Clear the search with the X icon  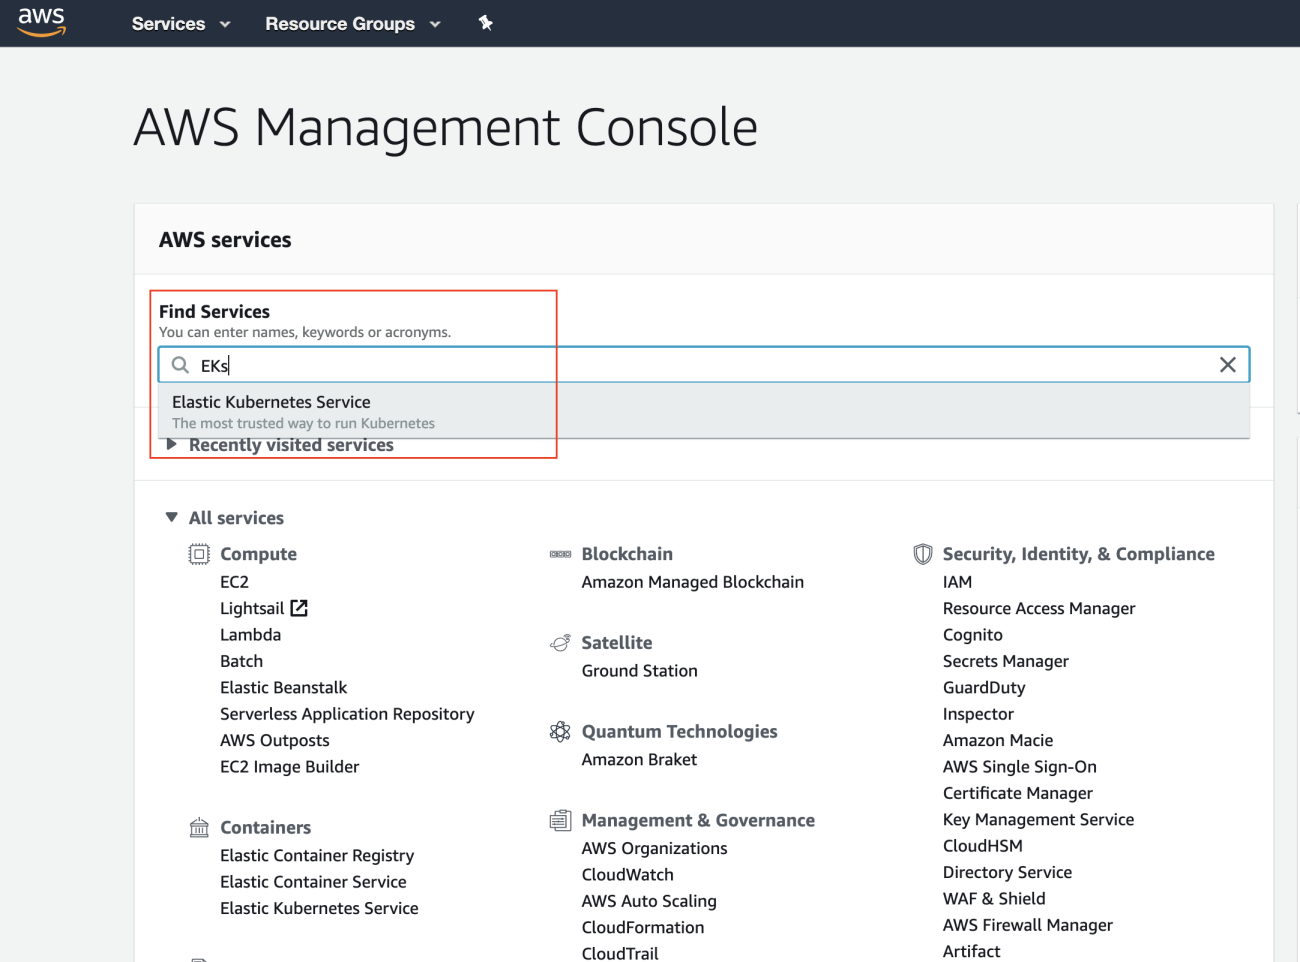[1227, 365]
